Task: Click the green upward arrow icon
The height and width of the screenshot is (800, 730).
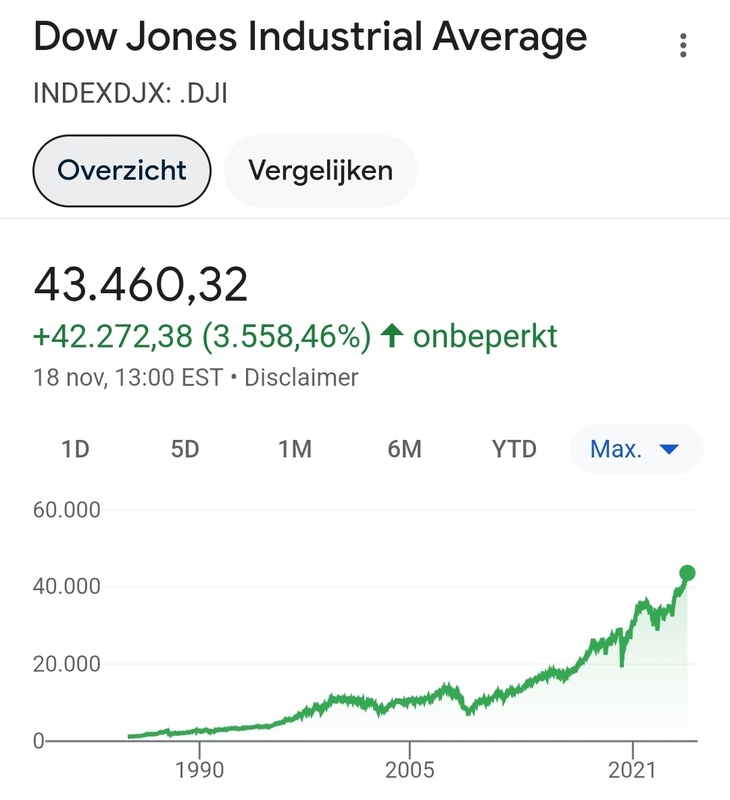Action: [x=392, y=336]
